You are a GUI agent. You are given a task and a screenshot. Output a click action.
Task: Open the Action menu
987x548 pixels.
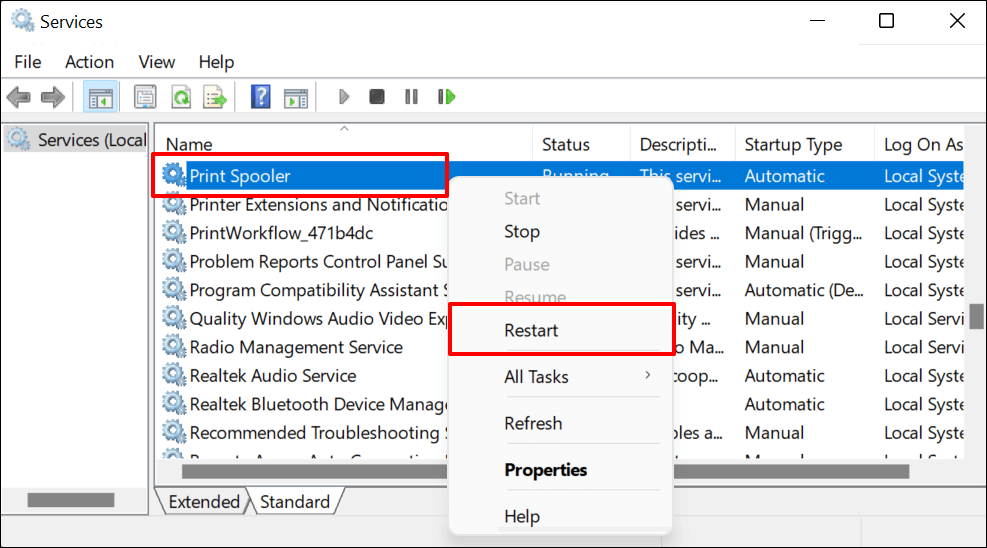click(x=89, y=62)
